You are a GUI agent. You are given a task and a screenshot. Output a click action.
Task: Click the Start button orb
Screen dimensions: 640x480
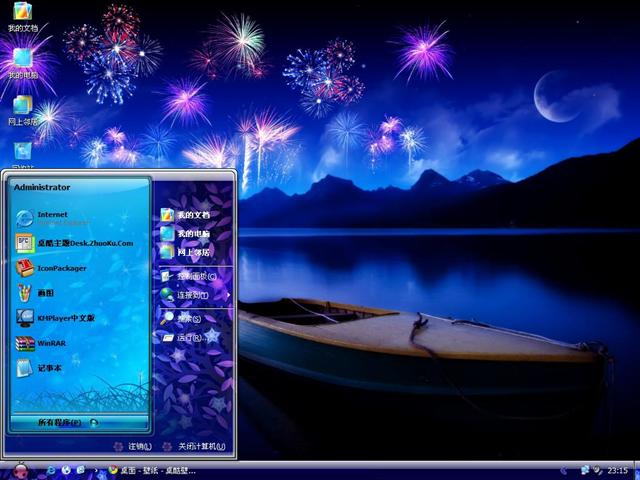pyautogui.click(x=20, y=471)
